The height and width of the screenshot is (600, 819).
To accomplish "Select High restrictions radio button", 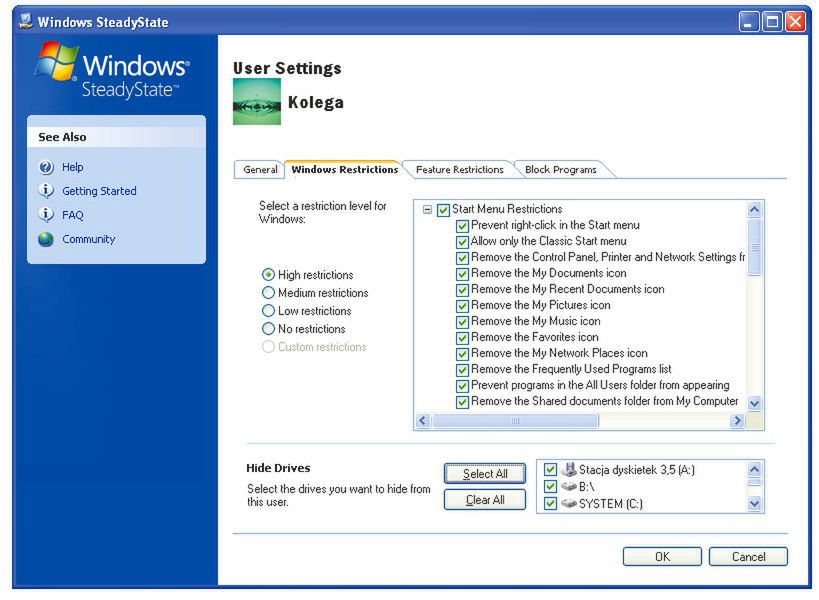I will coord(268,275).
